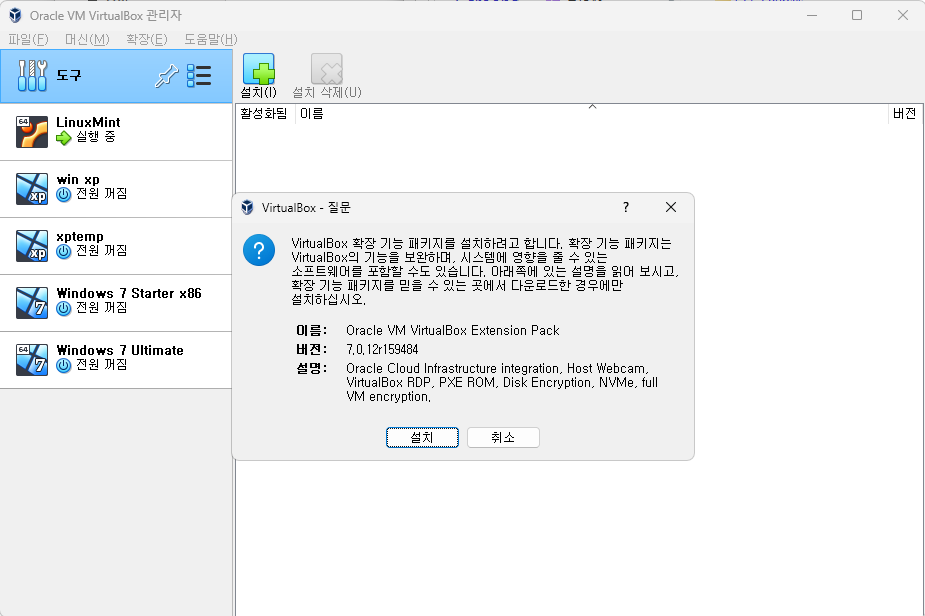Select the LinuxMint text label
Screen dimensions: 925x616
[x=88, y=122]
